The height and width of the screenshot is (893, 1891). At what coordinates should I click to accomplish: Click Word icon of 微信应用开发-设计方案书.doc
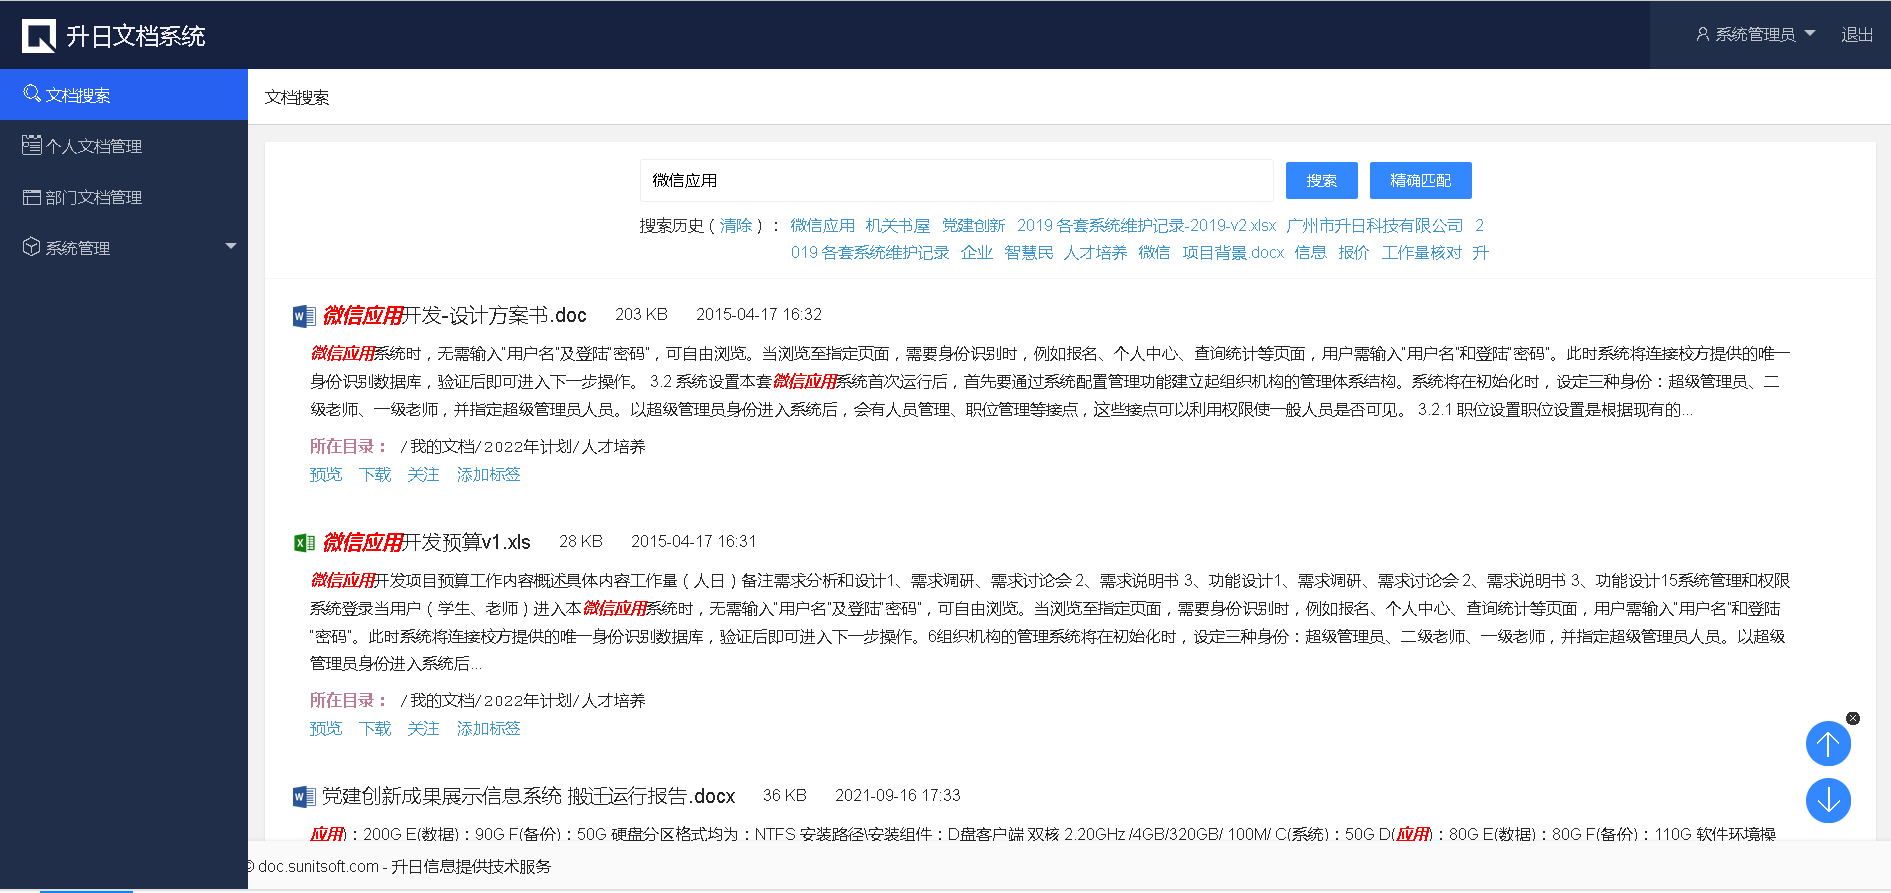coord(304,316)
